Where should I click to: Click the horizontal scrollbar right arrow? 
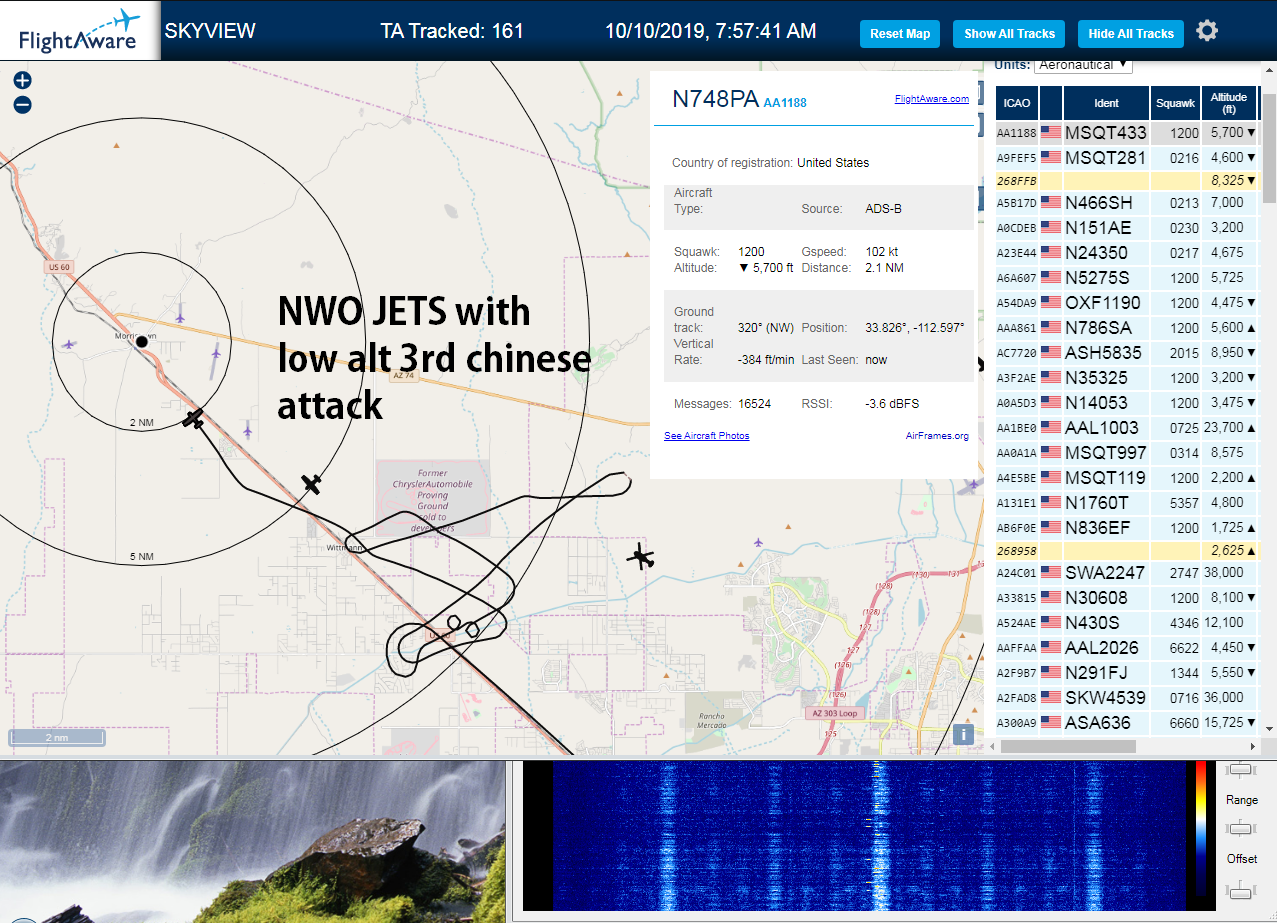[1254, 746]
